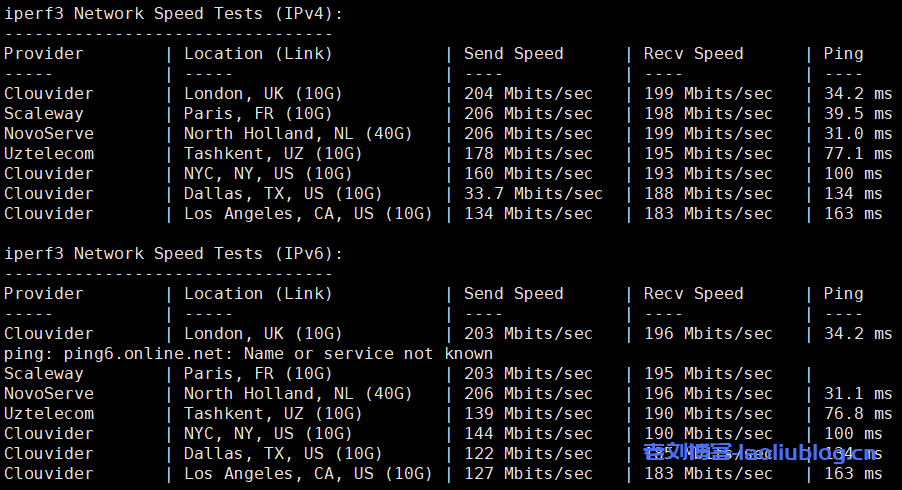Click the 77.1 ms ping value
The width and height of the screenshot is (902, 490).
[857, 153]
